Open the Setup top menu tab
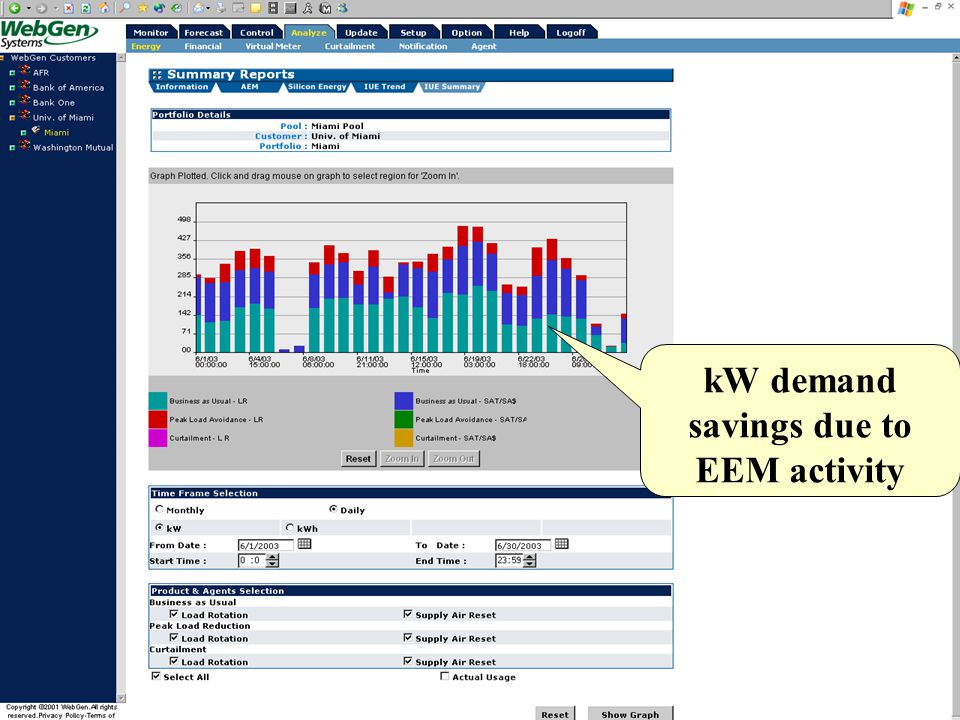This screenshot has height=720, width=960. [x=413, y=32]
